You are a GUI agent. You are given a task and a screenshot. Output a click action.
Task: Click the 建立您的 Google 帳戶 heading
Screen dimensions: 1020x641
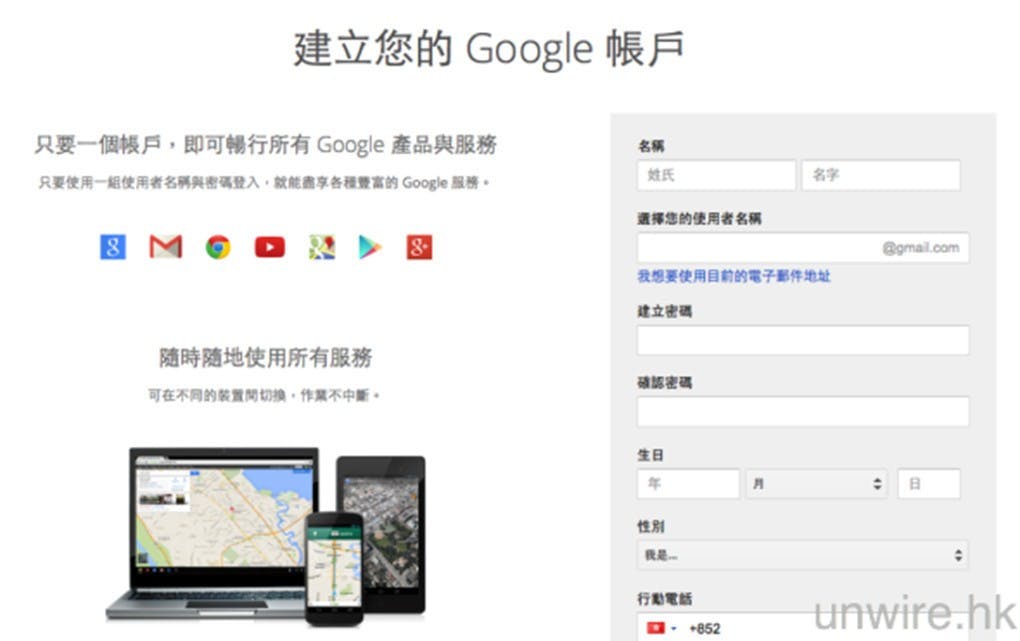click(489, 49)
